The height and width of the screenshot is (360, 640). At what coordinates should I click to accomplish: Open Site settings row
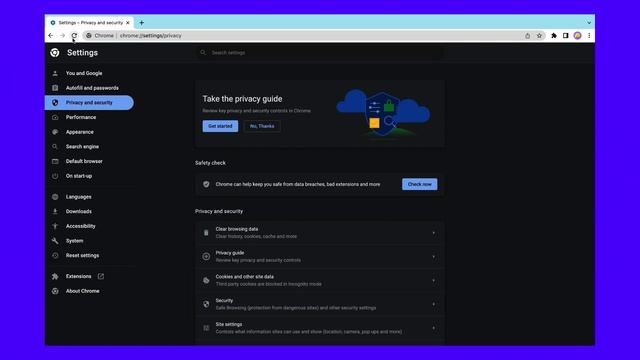[320, 328]
